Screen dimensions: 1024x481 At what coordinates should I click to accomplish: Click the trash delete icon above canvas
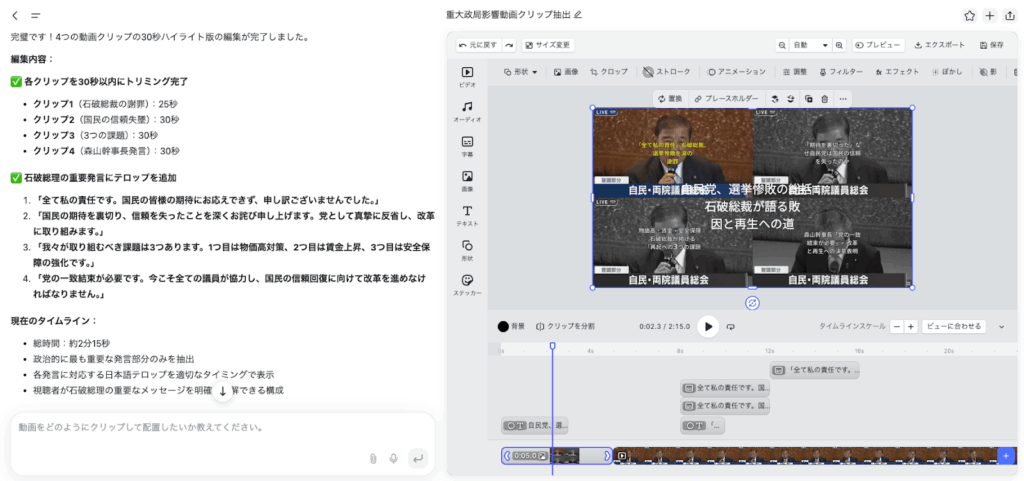(824, 99)
